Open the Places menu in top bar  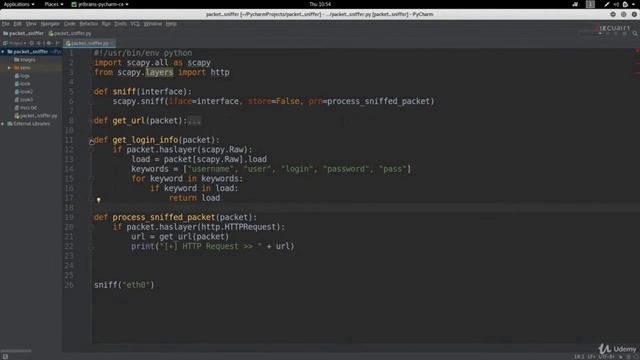coord(54,4)
